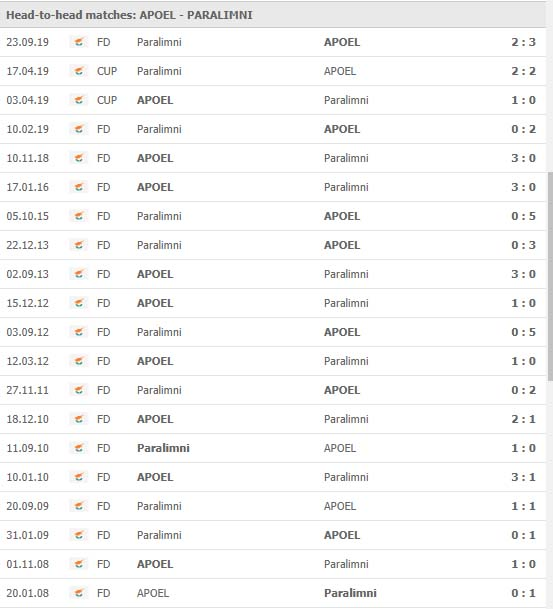Click the flag icon beside 03.04.19 CUP match

(79, 100)
